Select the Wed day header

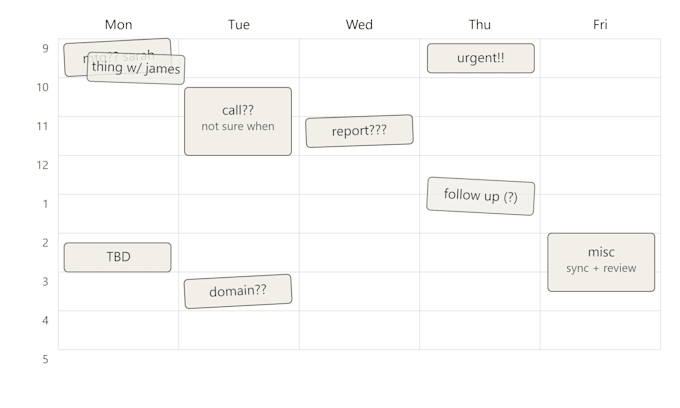pyautogui.click(x=359, y=24)
